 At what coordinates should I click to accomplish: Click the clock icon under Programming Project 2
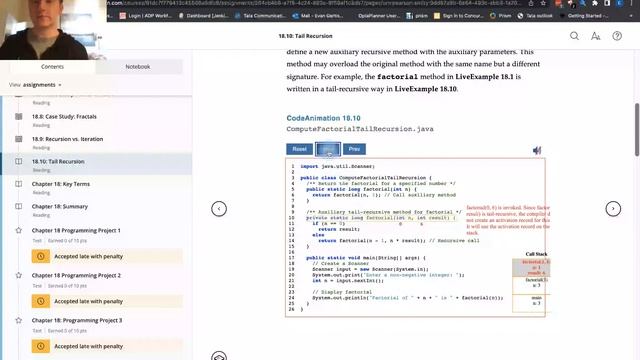(x=41, y=301)
